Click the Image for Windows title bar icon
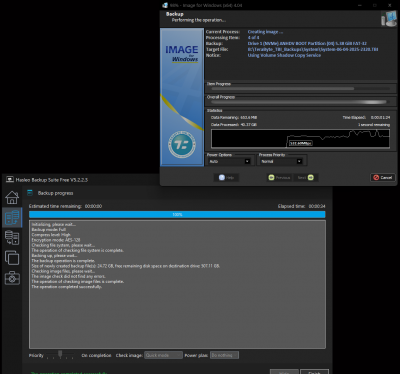The width and height of the screenshot is (400, 374). pyautogui.click(x=165, y=5)
